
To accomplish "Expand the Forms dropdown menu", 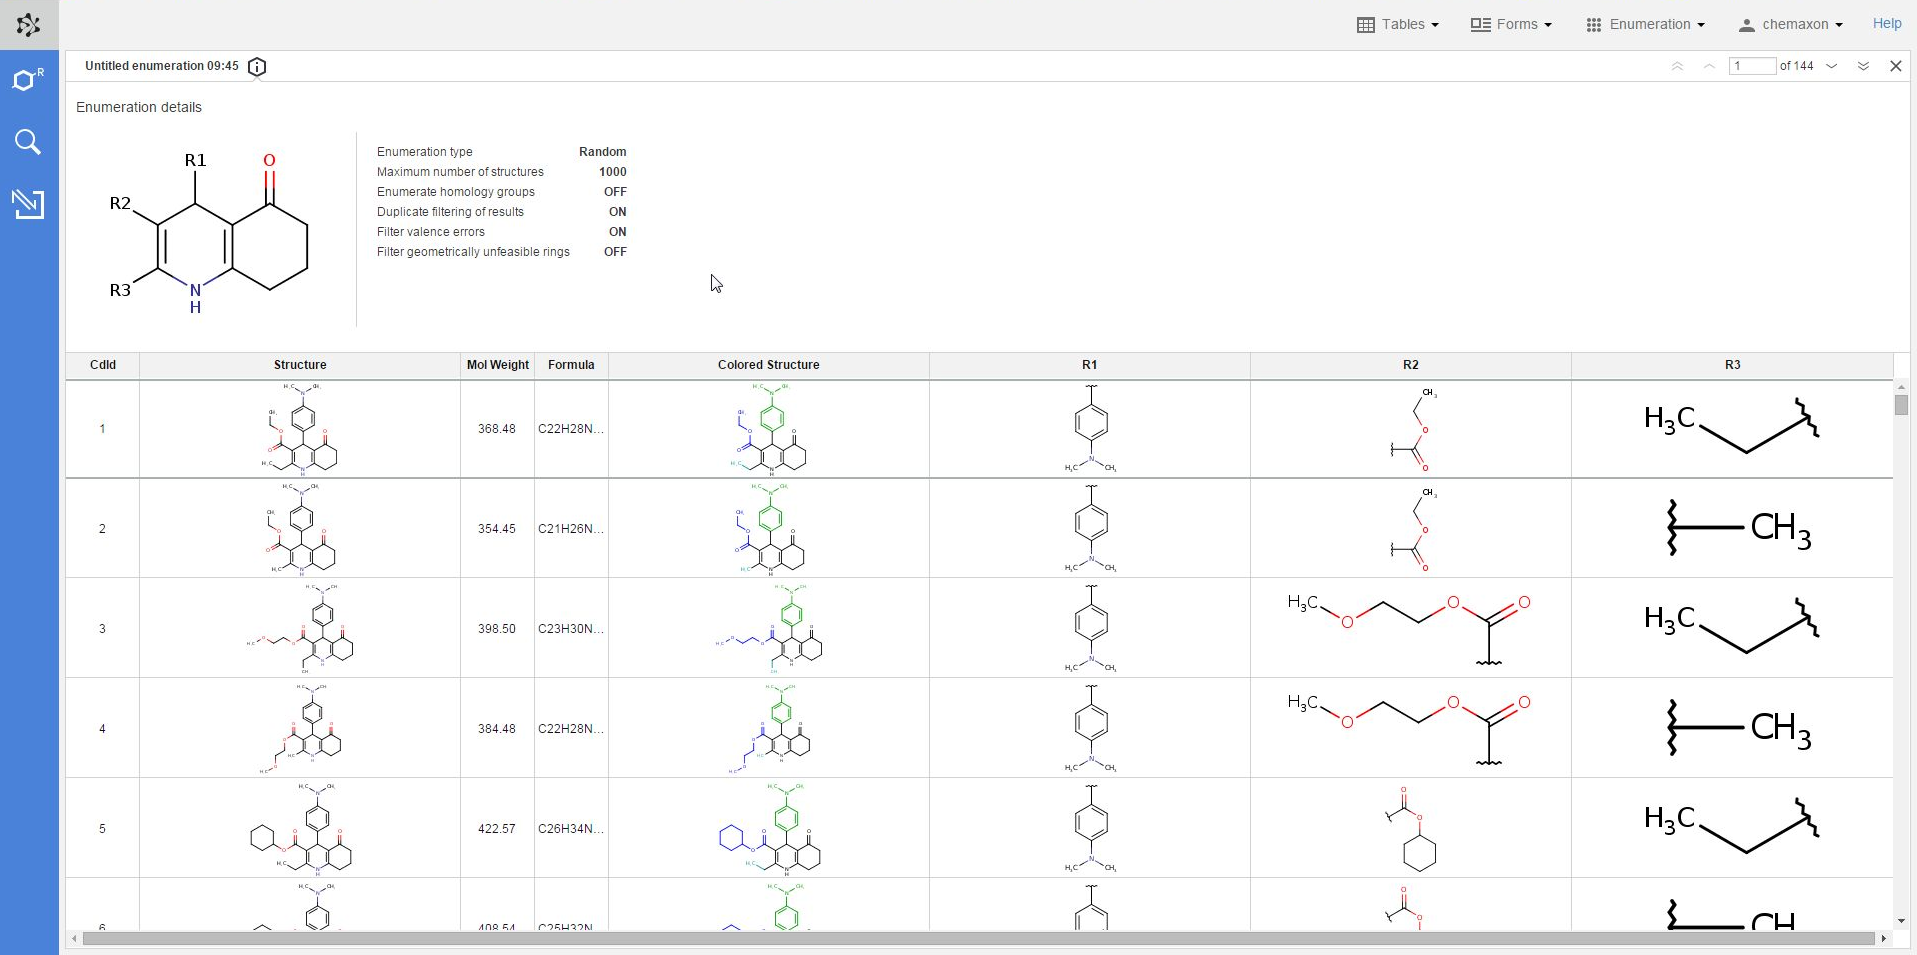I will tap(1511, 25).
